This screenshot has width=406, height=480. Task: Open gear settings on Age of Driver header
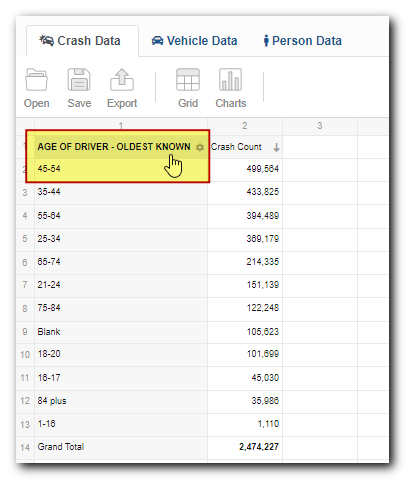pos(200,147)
